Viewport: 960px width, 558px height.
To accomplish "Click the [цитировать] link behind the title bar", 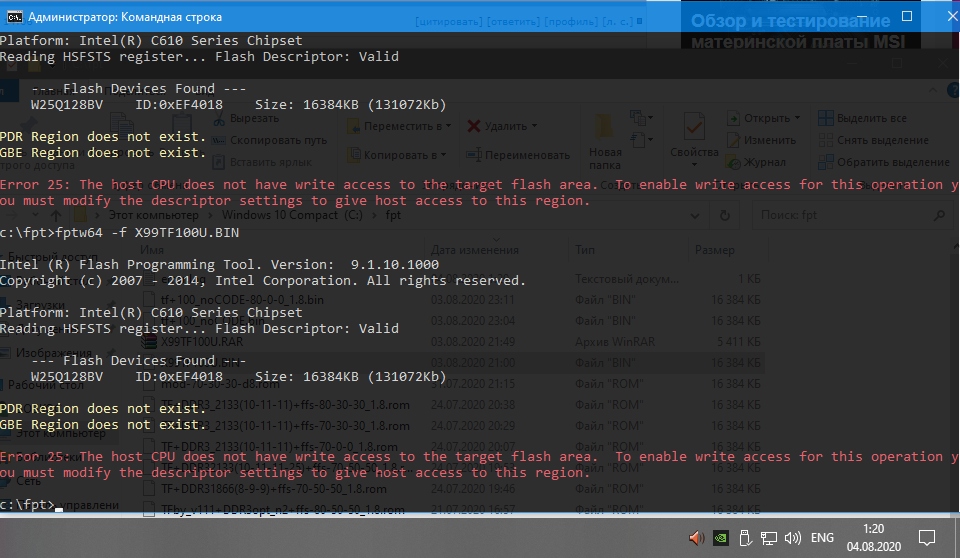I will pyautogui.click(x=448, y=21).
